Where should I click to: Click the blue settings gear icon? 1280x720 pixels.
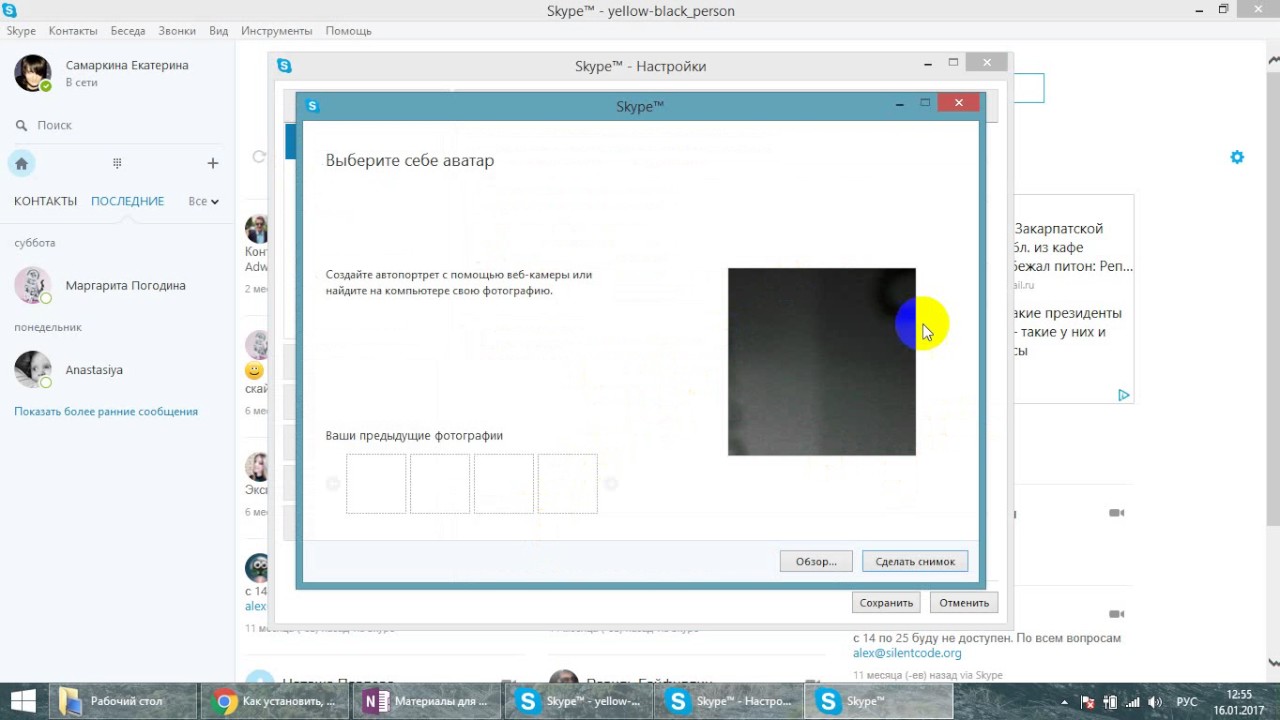[1237, 157]
